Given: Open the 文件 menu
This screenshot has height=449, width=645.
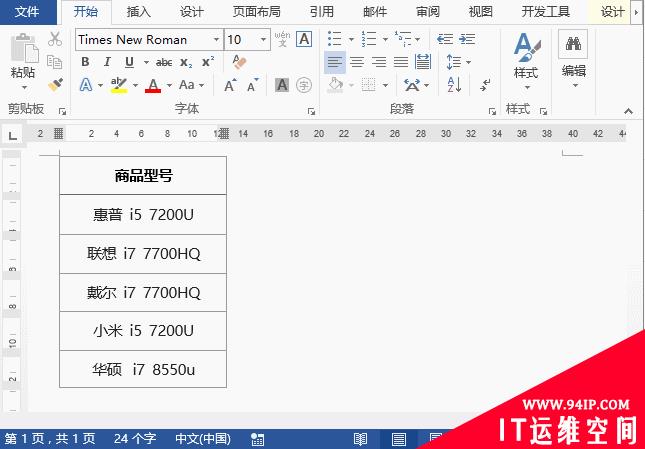Looking at the screenshot, I should pyautogui.click(x=28, y=12).
